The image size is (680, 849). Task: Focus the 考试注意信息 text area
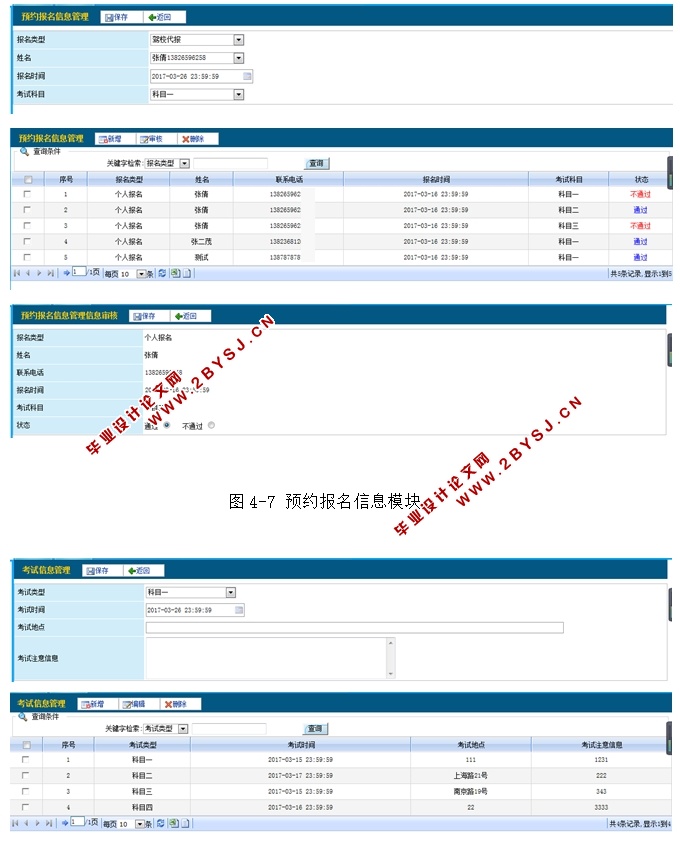coord(270,658)
